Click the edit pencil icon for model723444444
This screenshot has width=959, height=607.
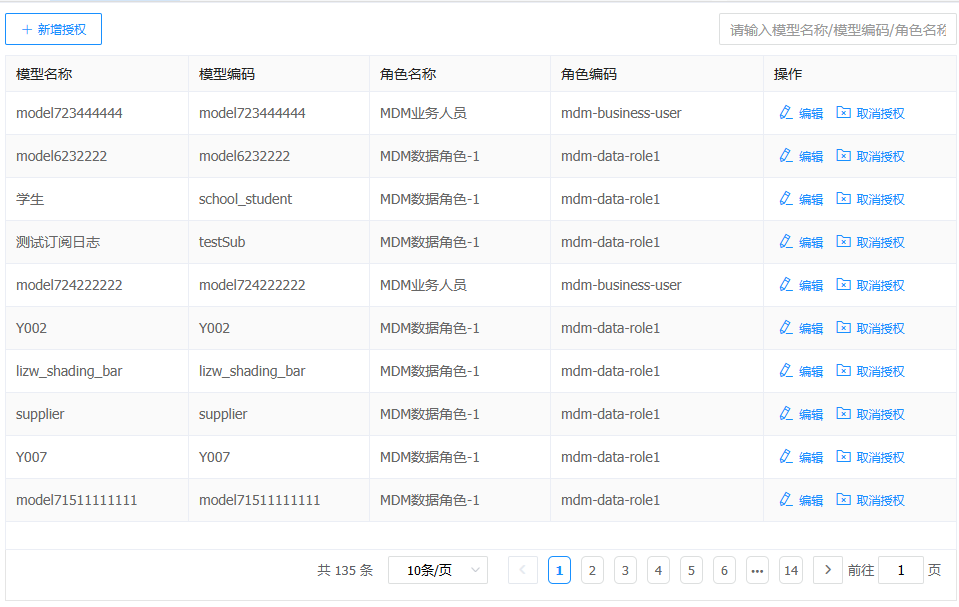click(786, 113)
